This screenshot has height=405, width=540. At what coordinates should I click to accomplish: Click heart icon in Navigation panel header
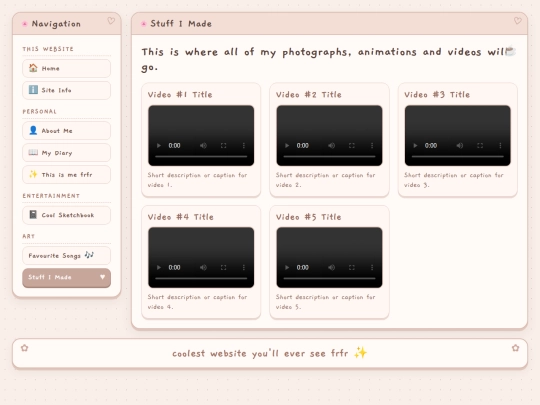(111, 21)
